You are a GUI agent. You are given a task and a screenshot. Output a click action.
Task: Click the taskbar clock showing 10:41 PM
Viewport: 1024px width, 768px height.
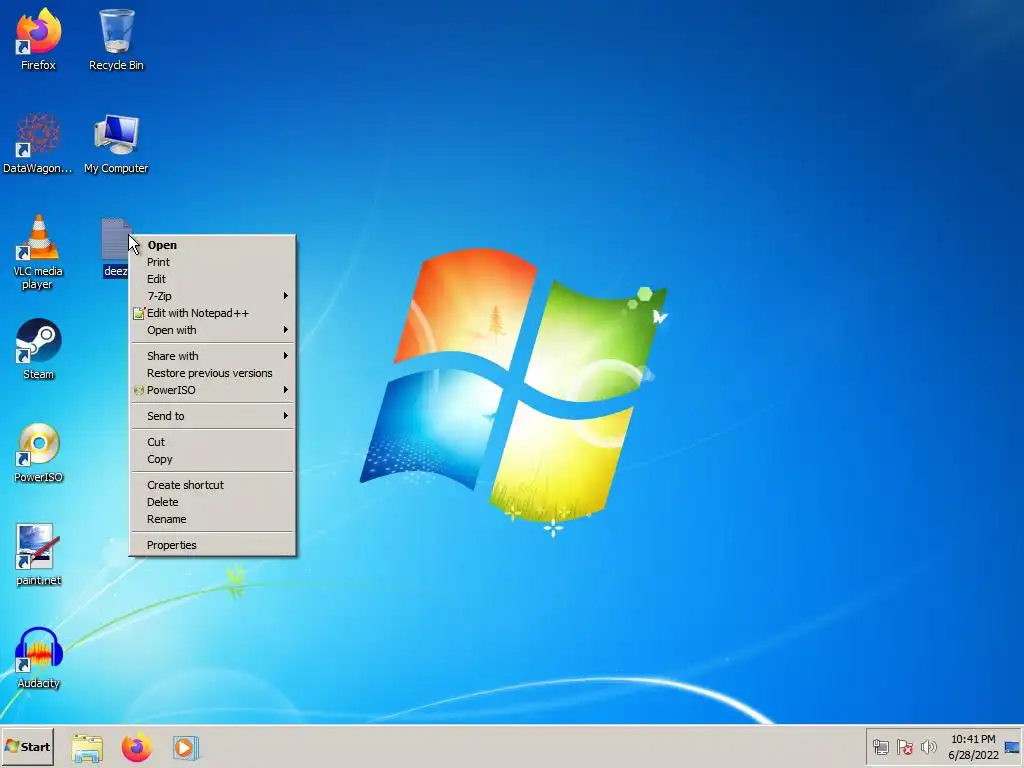tap(973, 747)
